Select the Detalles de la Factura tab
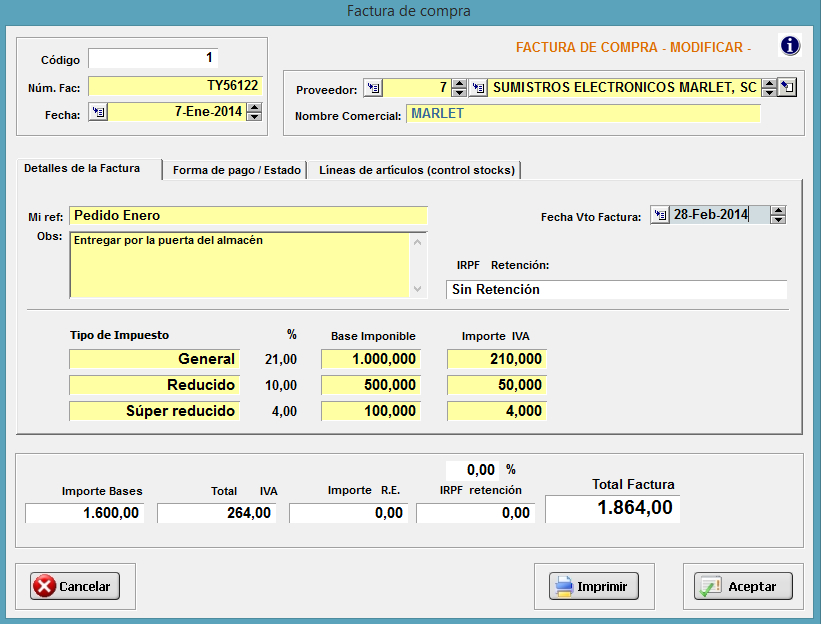This screenshot has width=821, height=624. coord(90,168)
